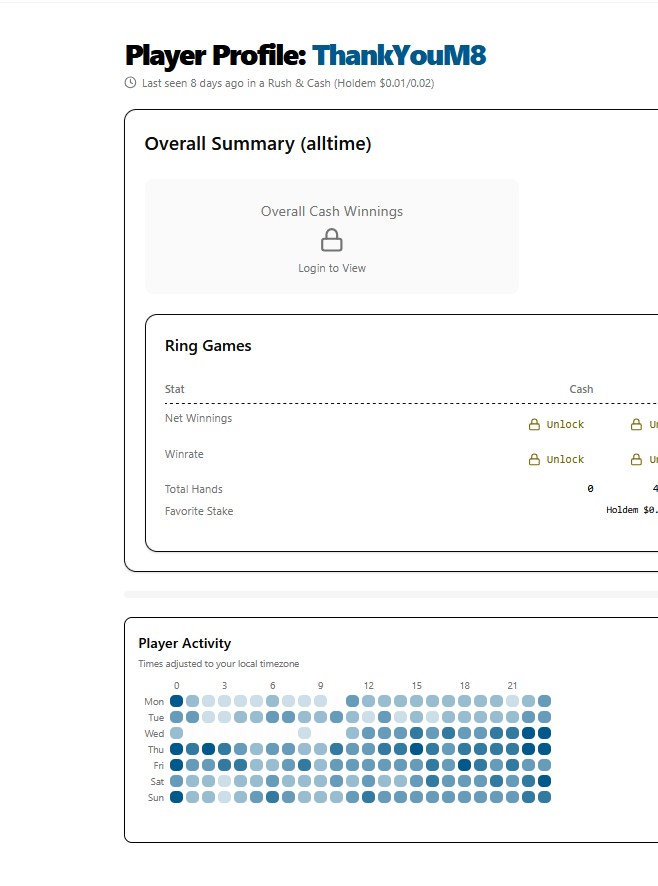This screenshot has width=658, height=886.
Task: Click the Overall Cash Winnings label
Action: click(332, 211)
